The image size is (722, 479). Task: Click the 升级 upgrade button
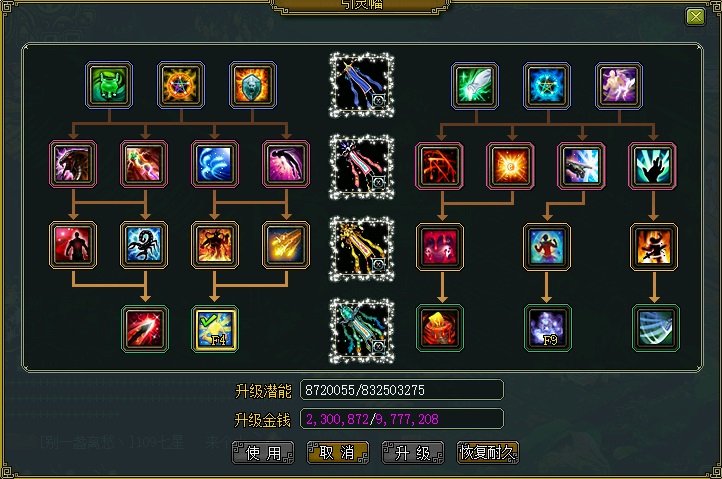[413, 453]
